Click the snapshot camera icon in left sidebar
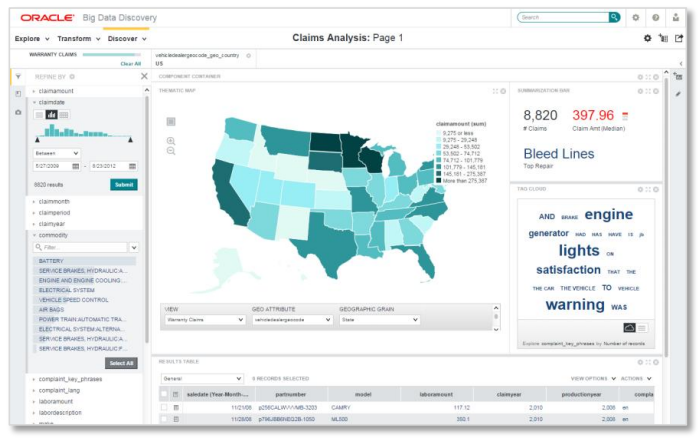The width and height of the screenshot is (698, 438). pyautogui.click(x=18, y=112)
